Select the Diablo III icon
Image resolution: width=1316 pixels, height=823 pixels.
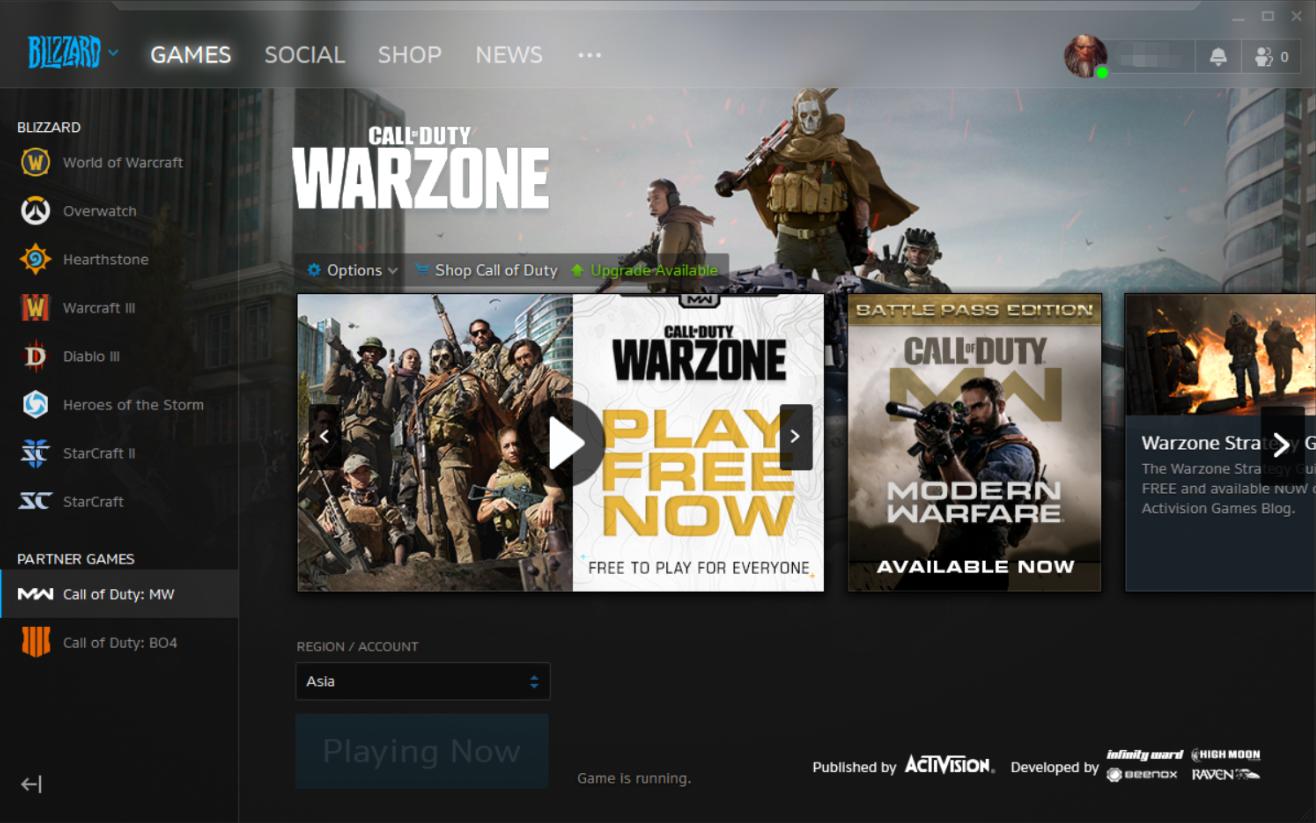(x=35, y=356)
